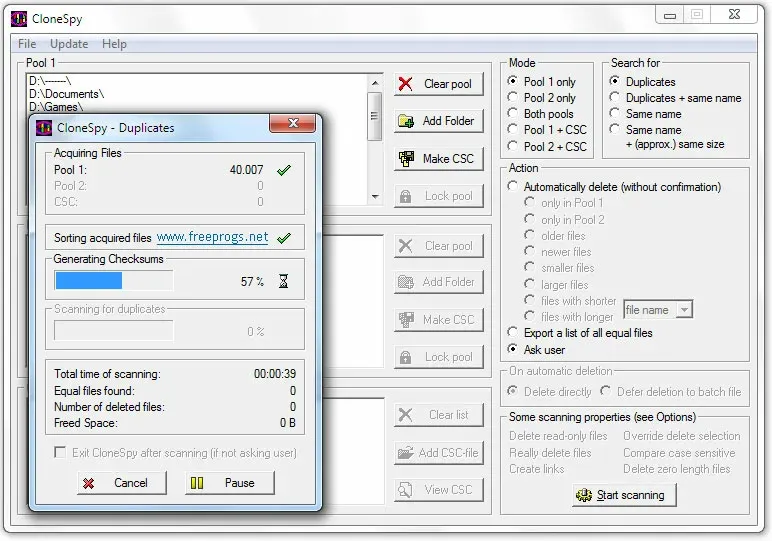
Task: Click Pool 1 Add Folder button
Action: coord(438,121)
